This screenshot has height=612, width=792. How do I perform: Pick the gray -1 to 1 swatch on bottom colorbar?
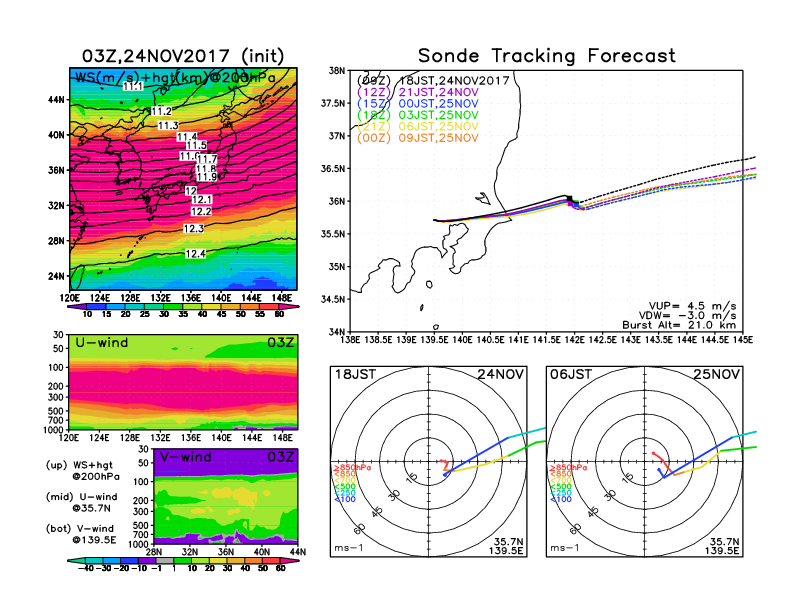pyautogui.click(x=165, y=561)
